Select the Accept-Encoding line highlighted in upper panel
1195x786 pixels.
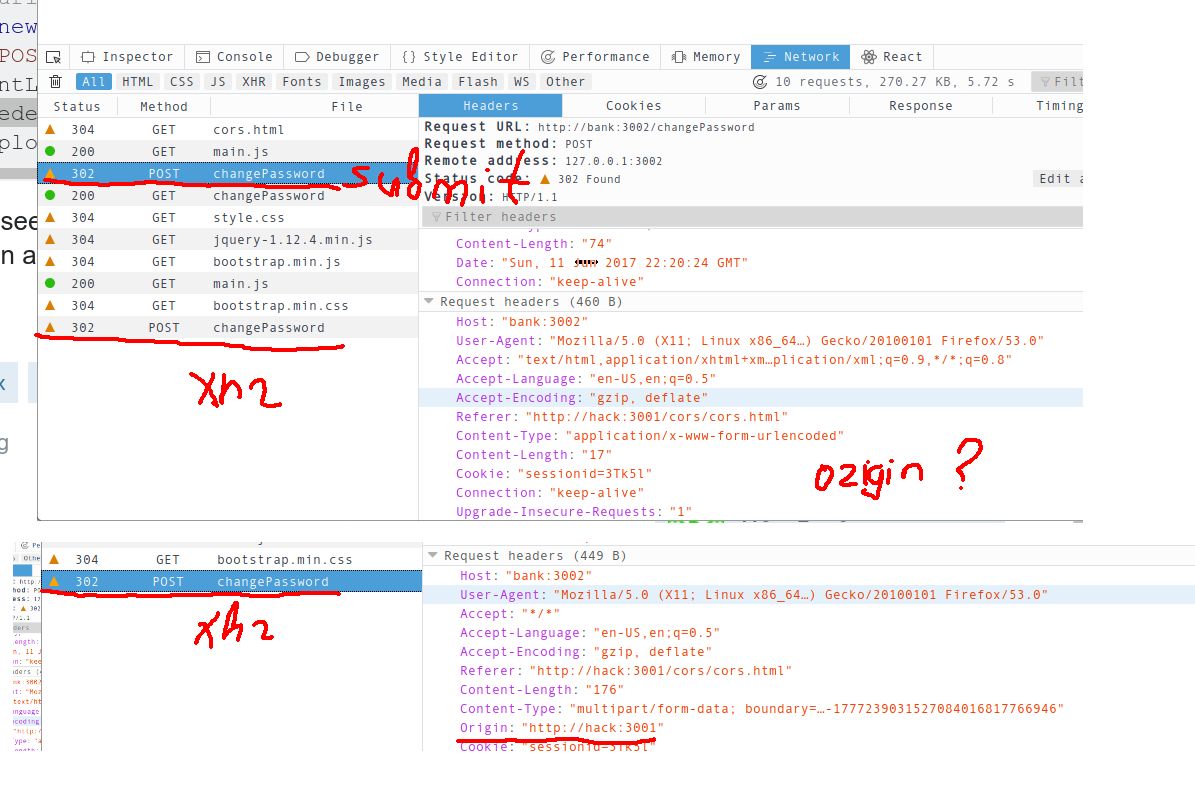pyautogui.click(x=751, y=398)
